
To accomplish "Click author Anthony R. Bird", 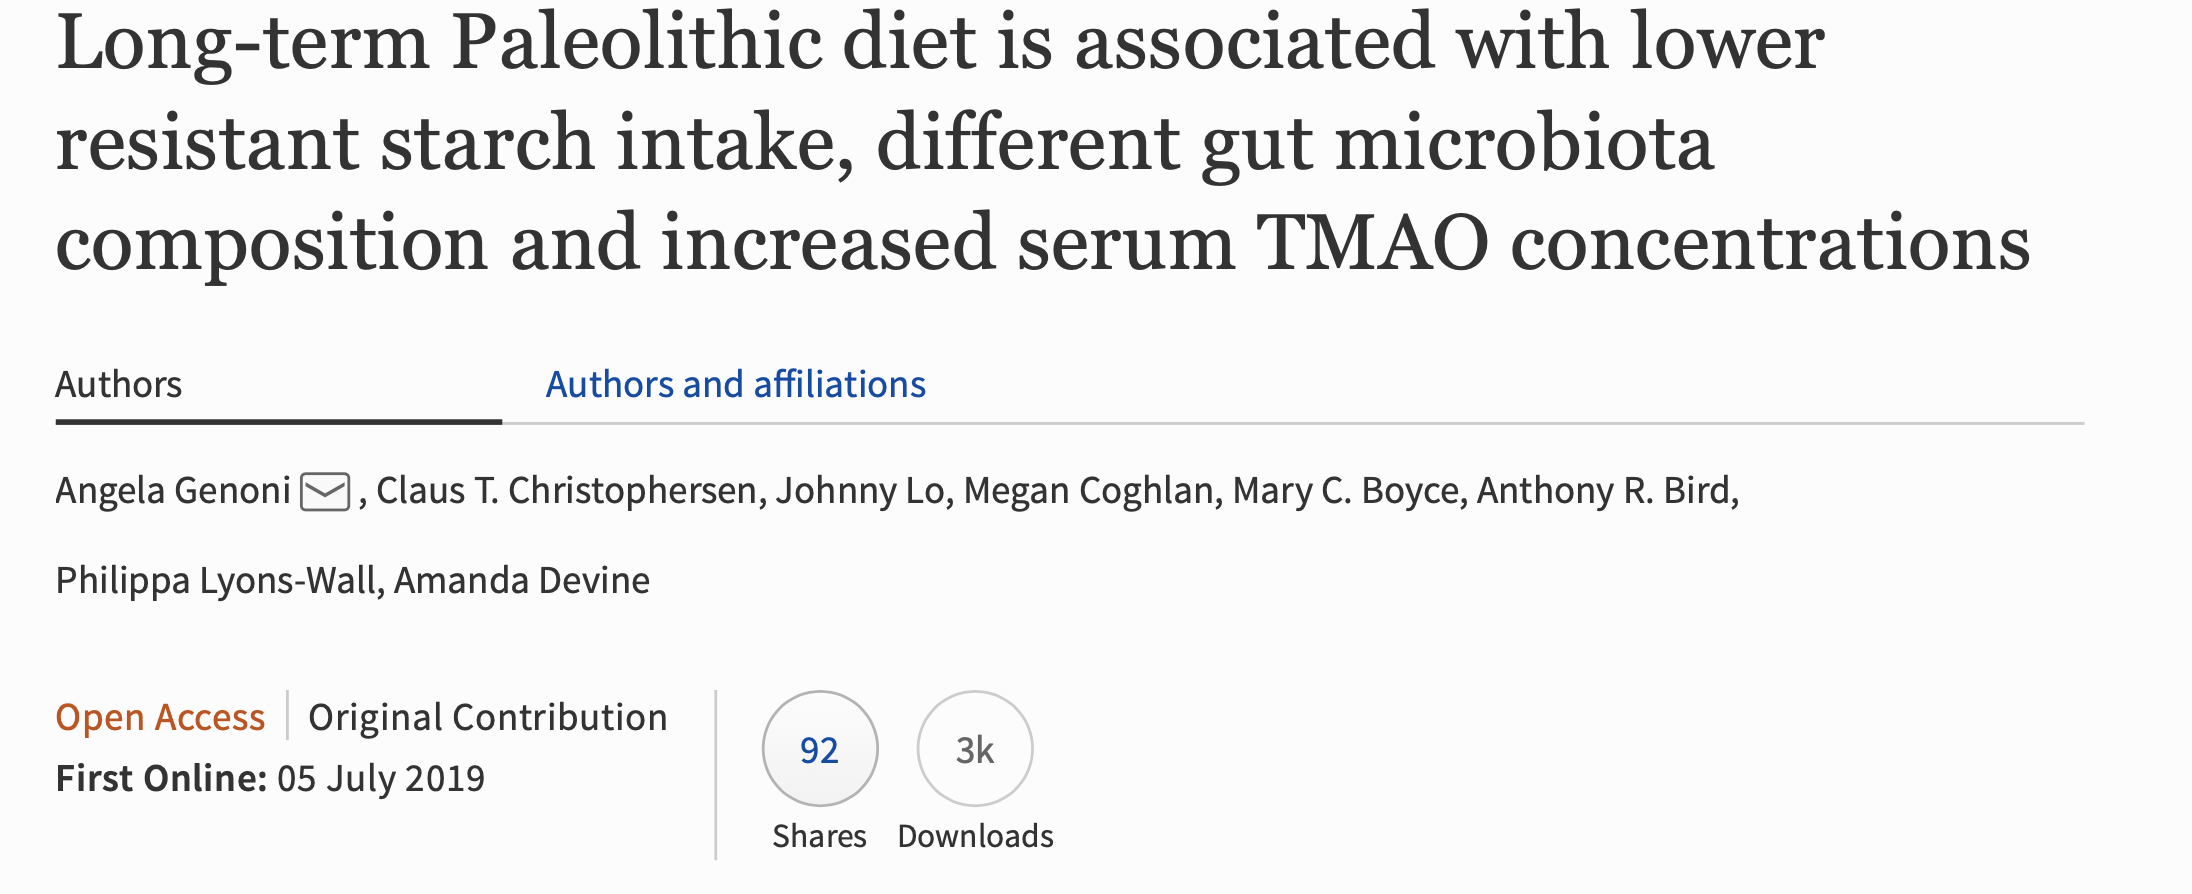I will pos(1603,491).
